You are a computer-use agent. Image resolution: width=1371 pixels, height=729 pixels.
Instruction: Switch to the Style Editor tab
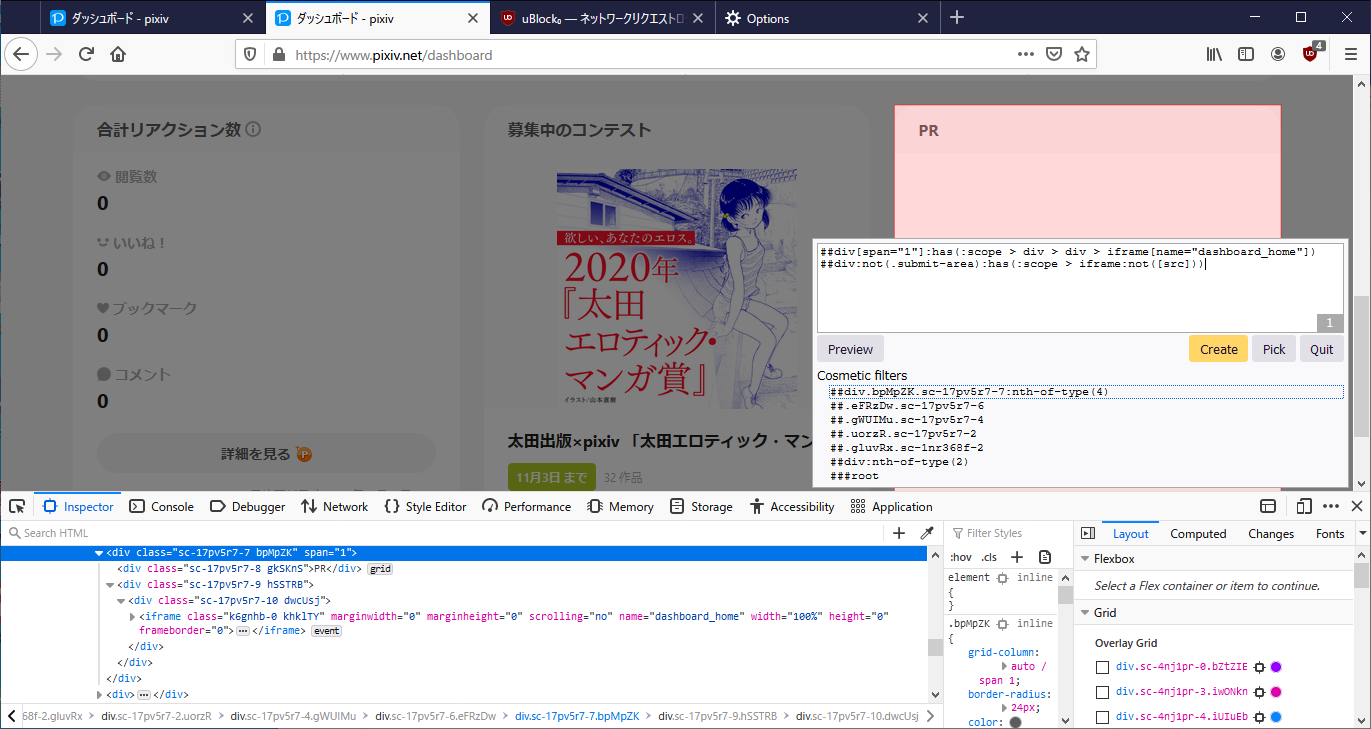[x=425, y=507]
